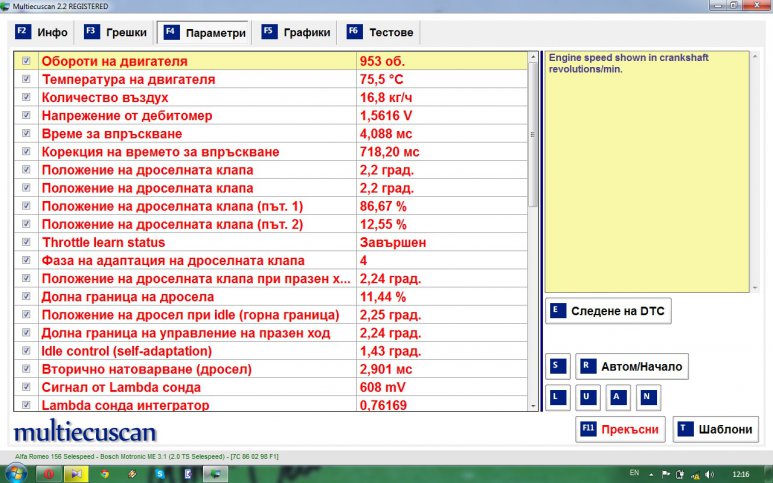Click the N shortcut button

pyautogui.click(x=649, y=397)
